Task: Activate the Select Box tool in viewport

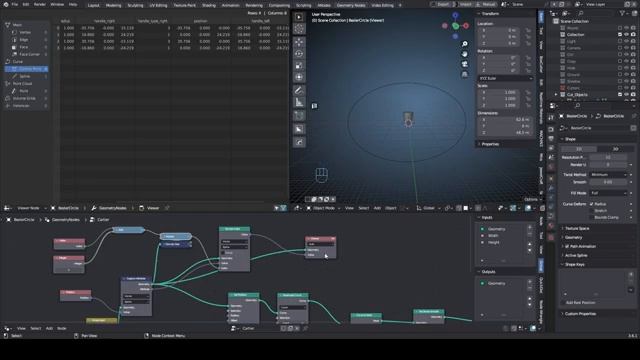Action: coord(299,17)
